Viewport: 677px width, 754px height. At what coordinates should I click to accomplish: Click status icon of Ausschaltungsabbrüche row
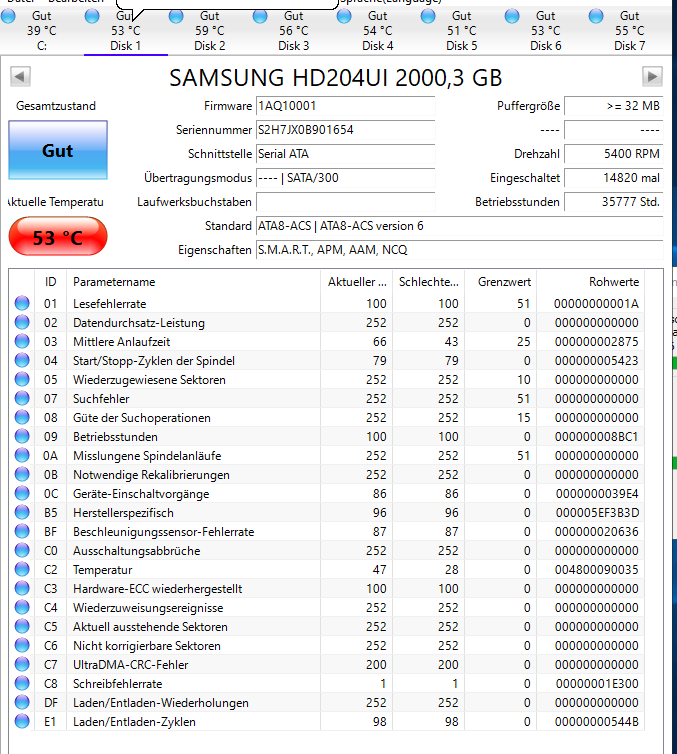point(22,550)
